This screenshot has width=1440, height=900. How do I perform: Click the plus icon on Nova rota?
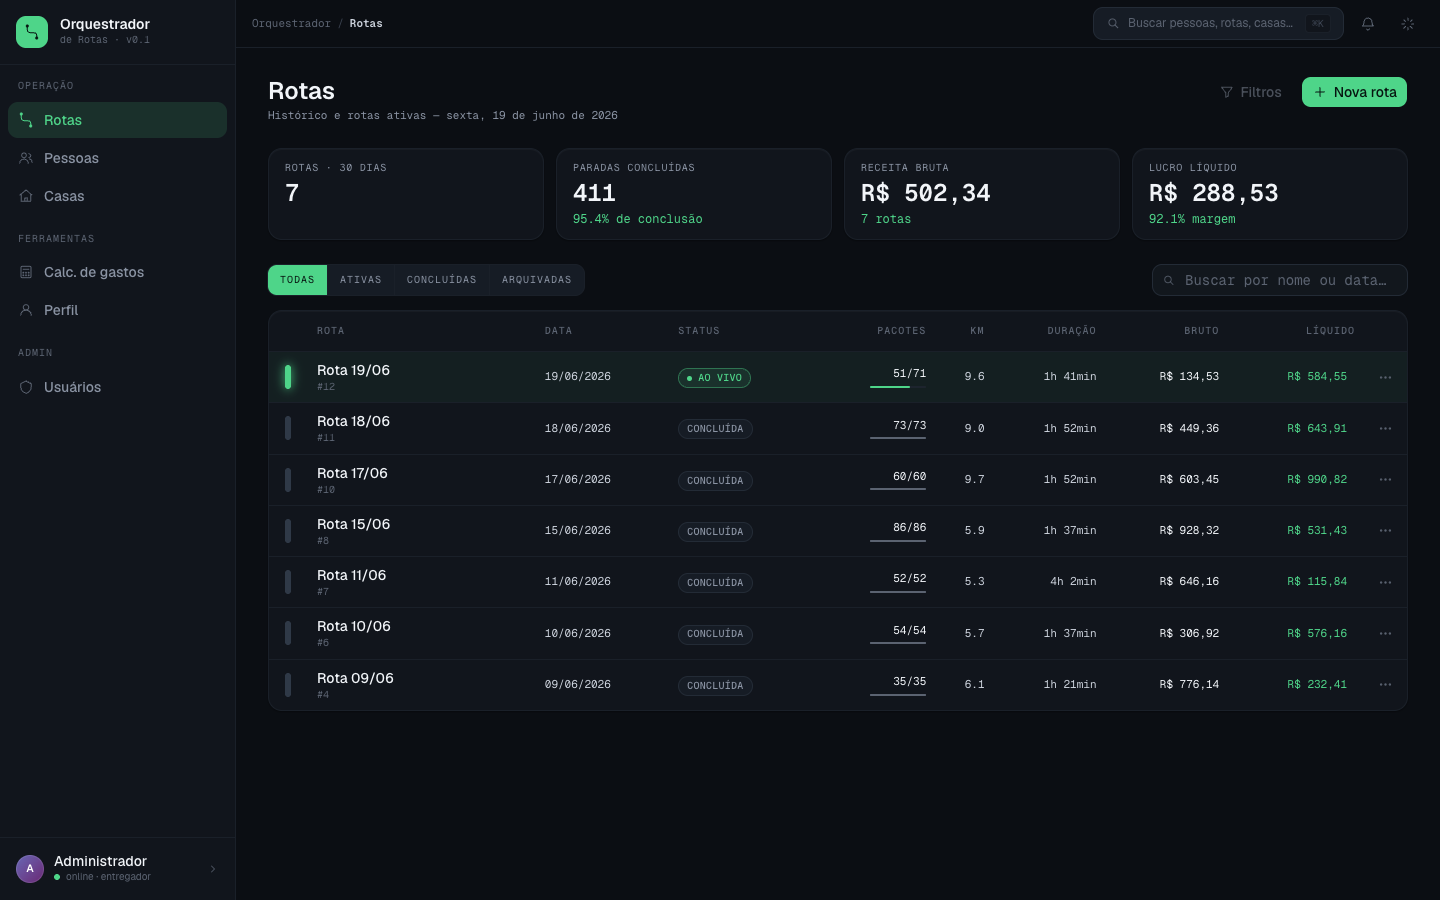(1320, 92)
